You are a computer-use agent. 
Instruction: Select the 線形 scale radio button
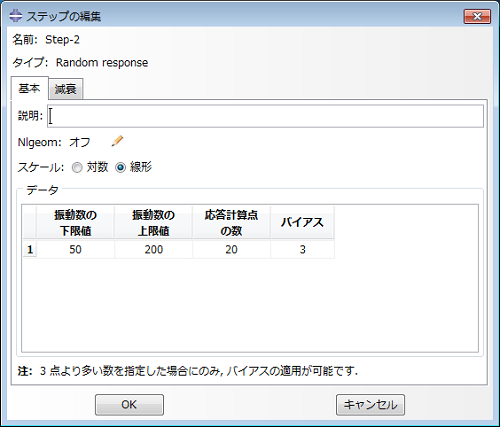tap(120, 167)
